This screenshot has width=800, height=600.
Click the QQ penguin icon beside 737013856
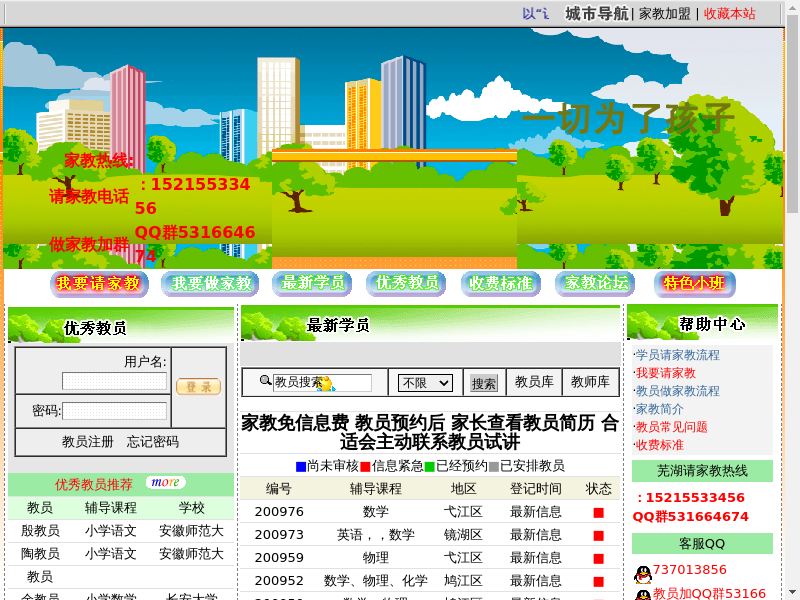[x=642, y=574]
